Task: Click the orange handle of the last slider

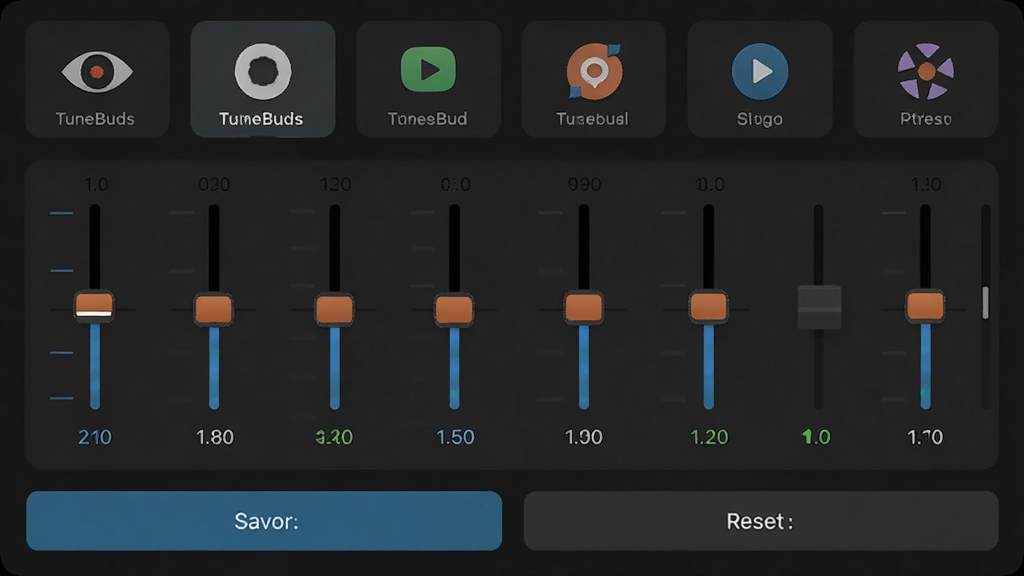Action: 925,306
